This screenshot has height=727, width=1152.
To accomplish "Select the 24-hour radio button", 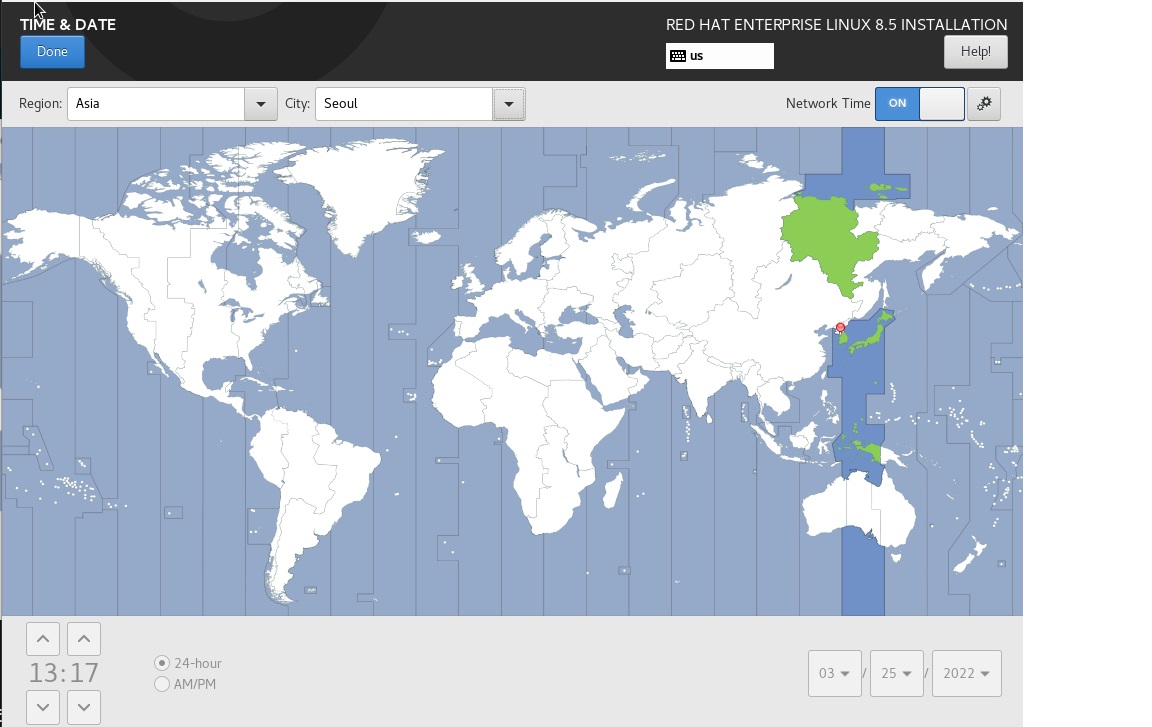I will pos(162,663).
